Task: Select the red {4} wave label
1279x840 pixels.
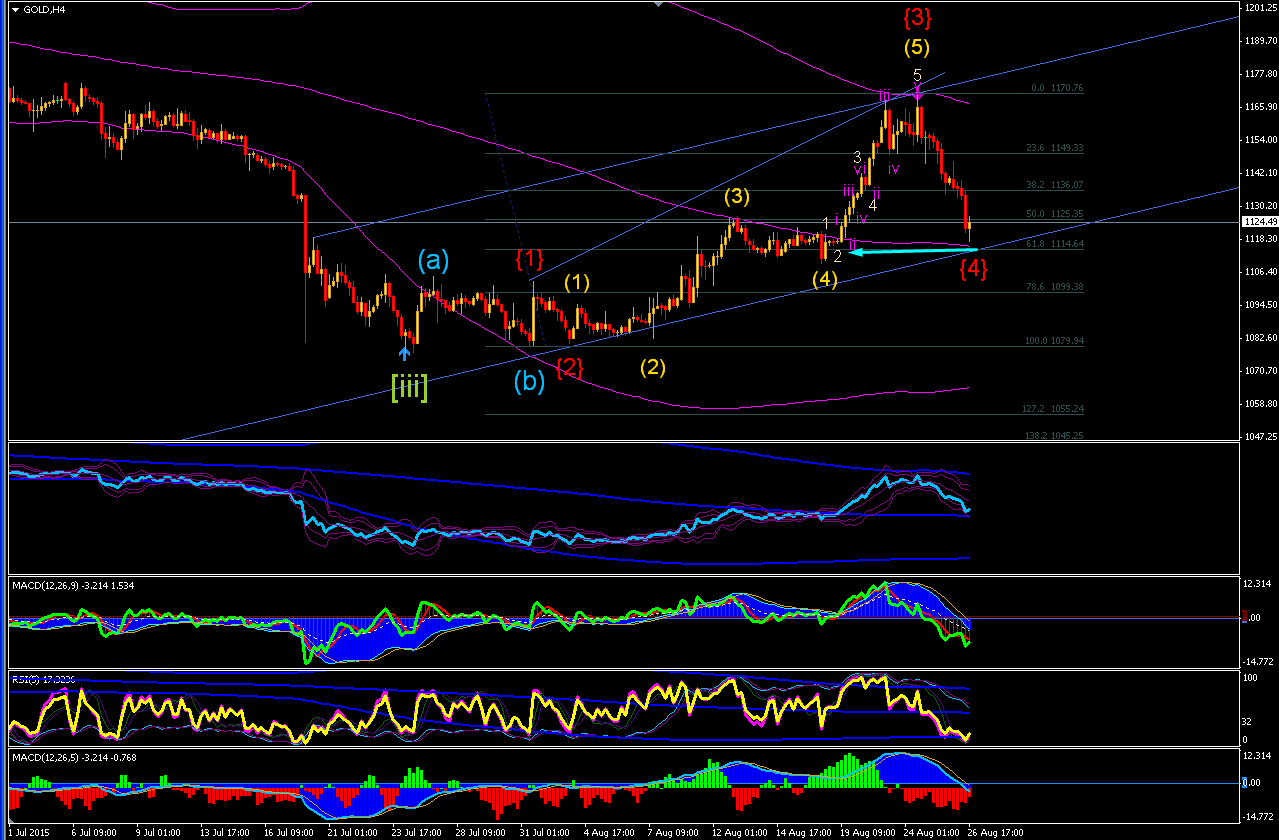Action: [974, 267]
